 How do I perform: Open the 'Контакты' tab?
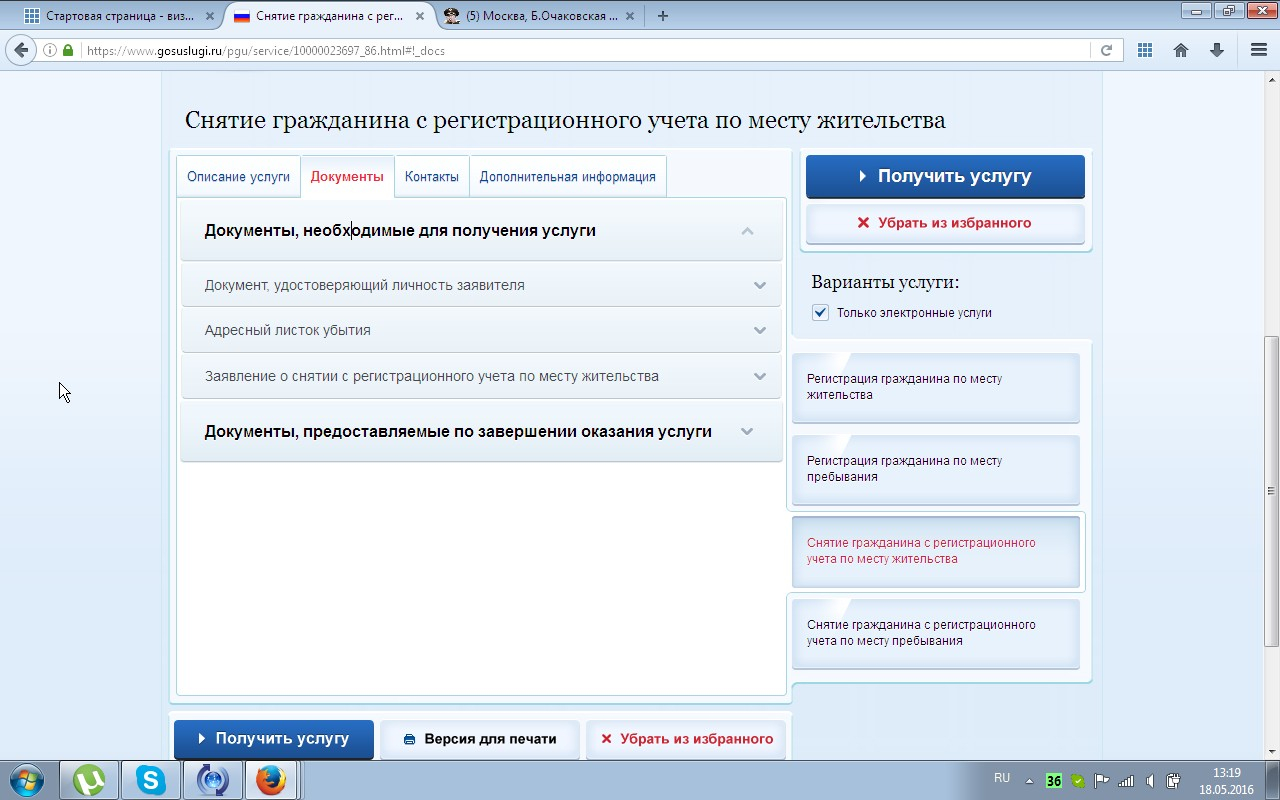click(431, 177)
